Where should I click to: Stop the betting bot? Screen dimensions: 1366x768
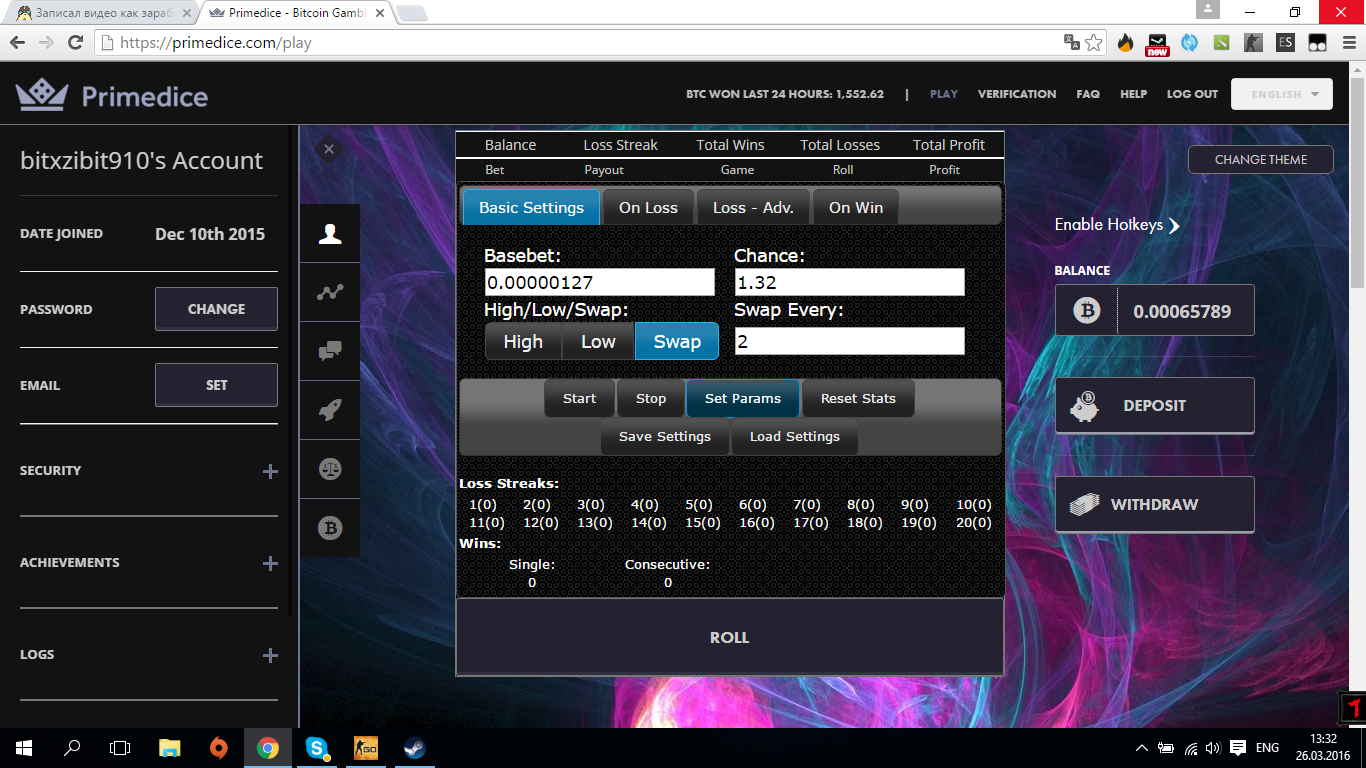click(651, 398)
